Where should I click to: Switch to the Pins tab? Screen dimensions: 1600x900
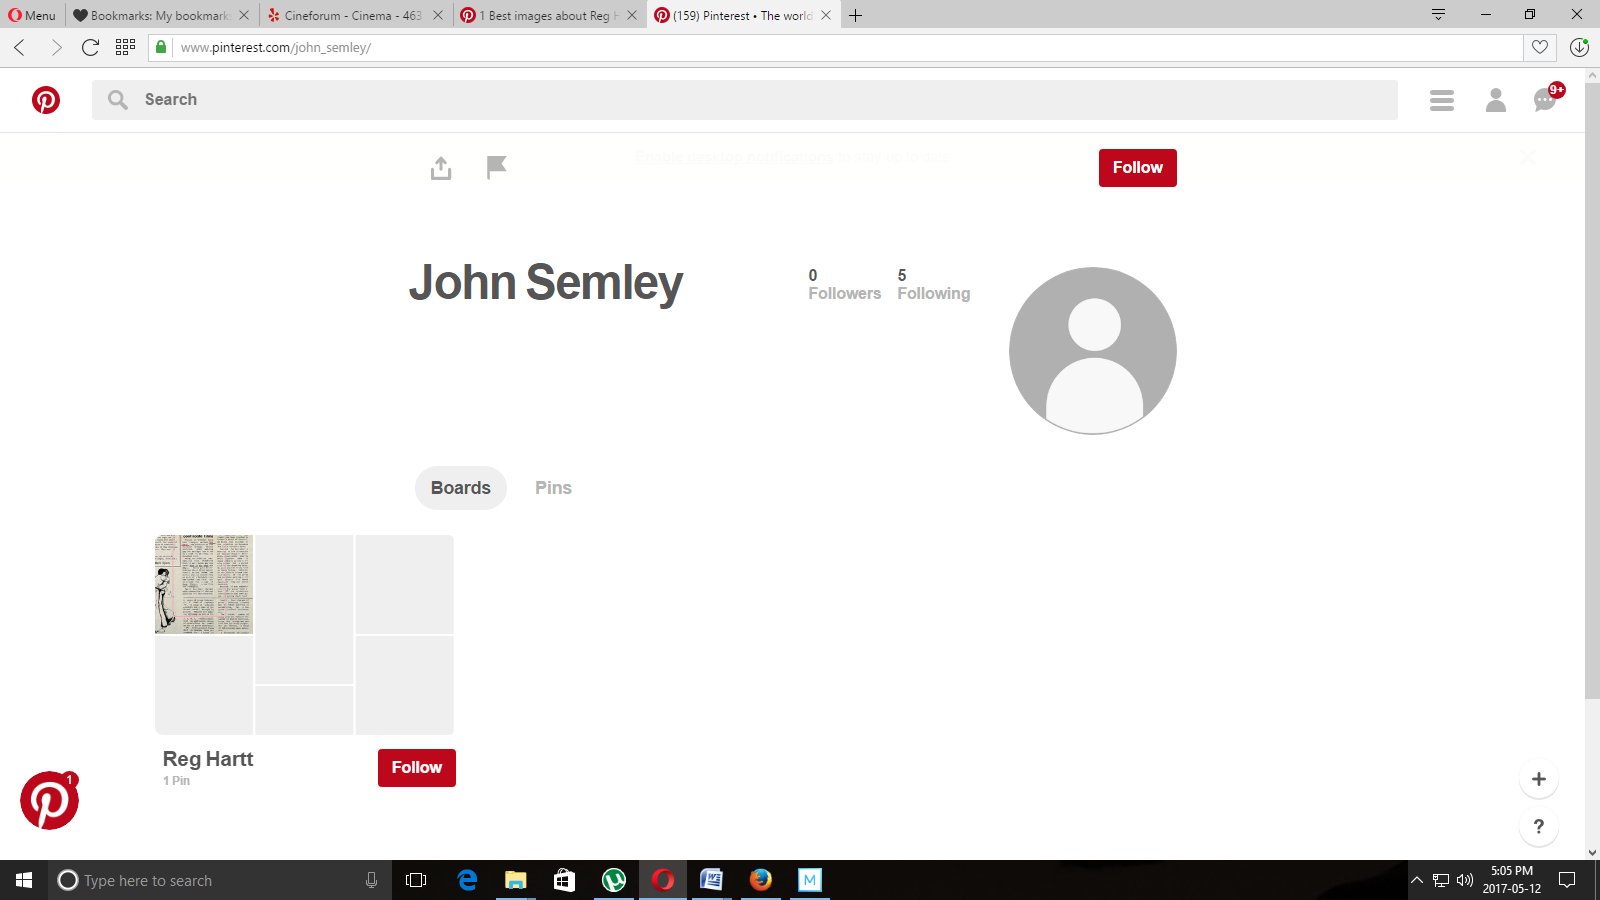(553, 488)
